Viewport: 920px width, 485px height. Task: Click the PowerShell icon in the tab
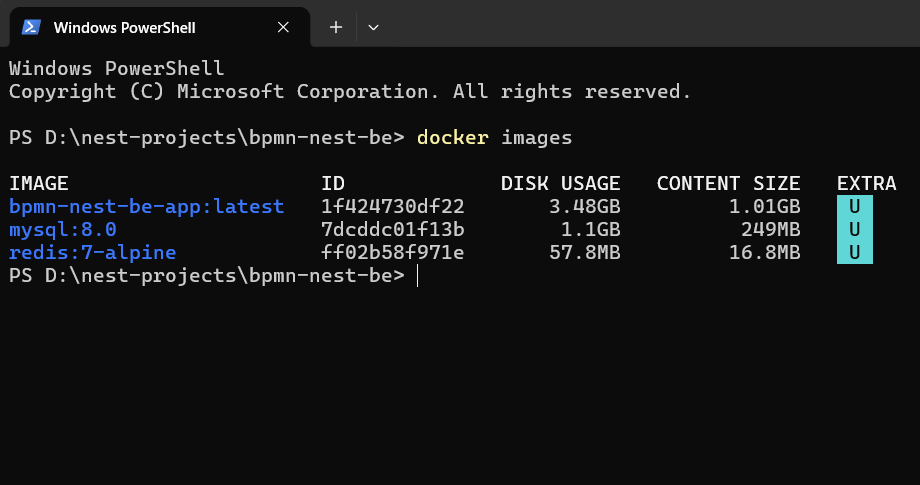coord(31,27)
